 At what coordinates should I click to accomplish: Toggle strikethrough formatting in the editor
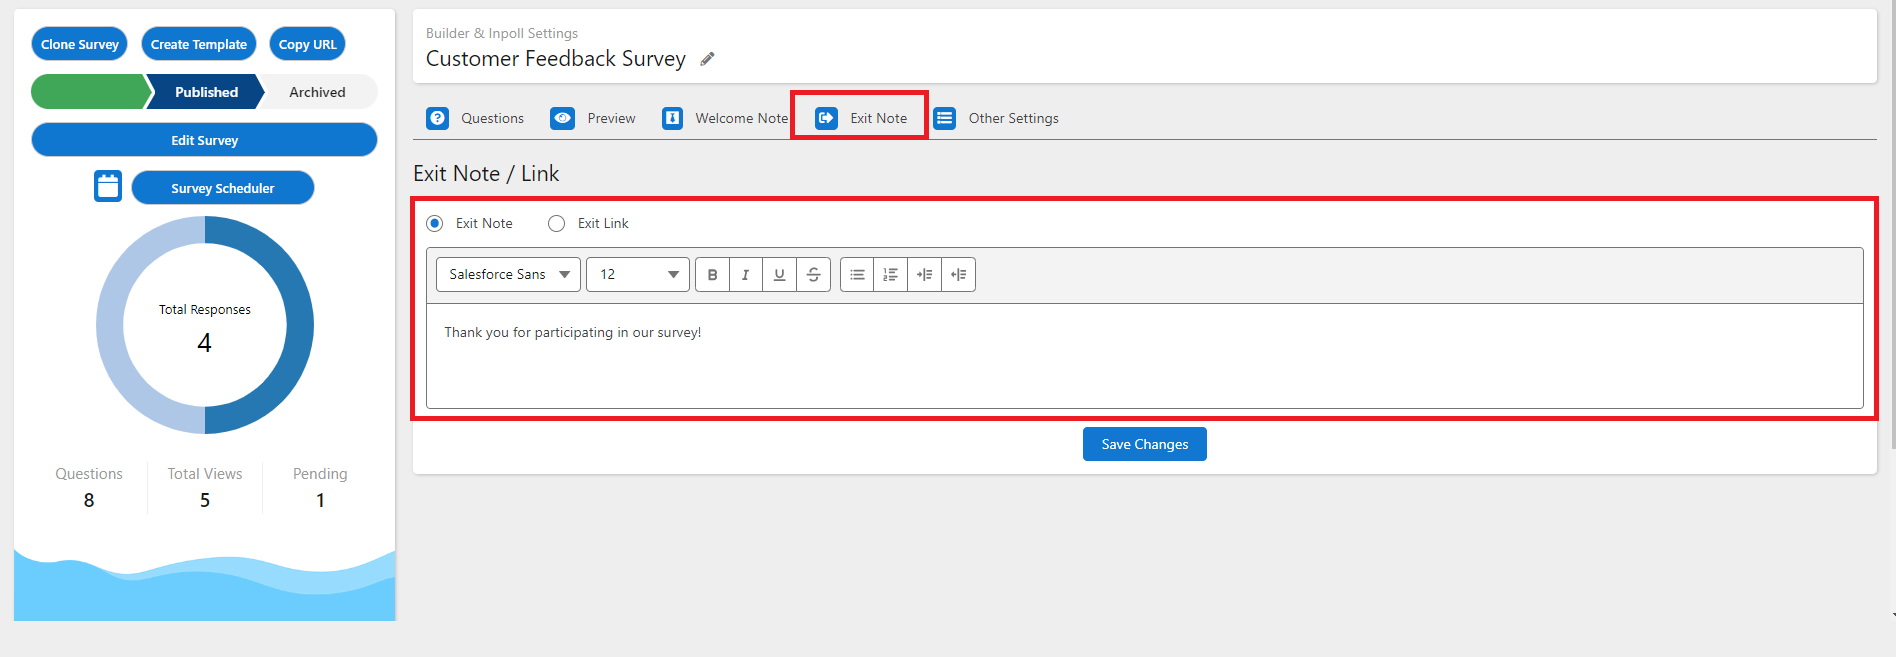tap(813, 274)
